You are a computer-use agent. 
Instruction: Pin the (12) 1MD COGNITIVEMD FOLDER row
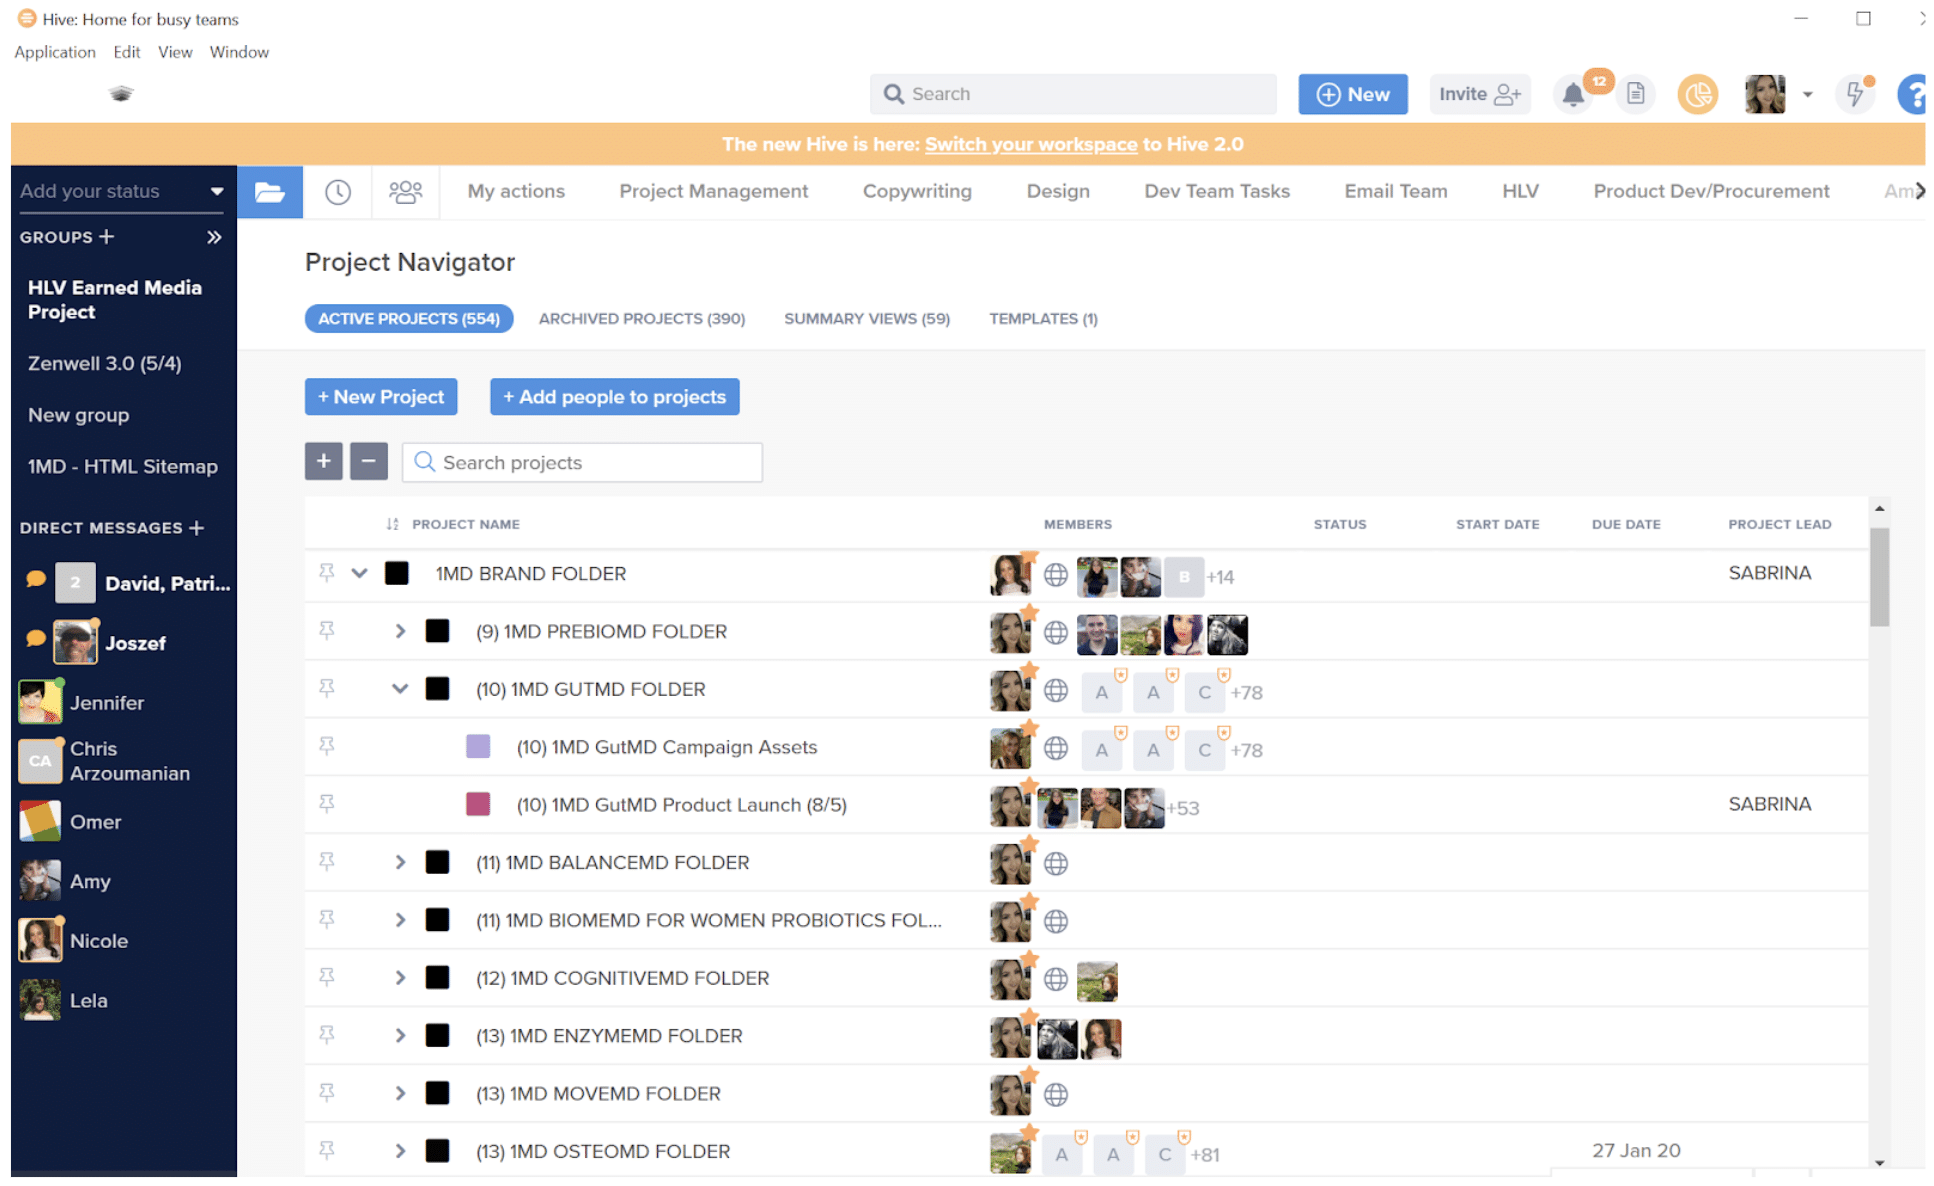[326, 978]
